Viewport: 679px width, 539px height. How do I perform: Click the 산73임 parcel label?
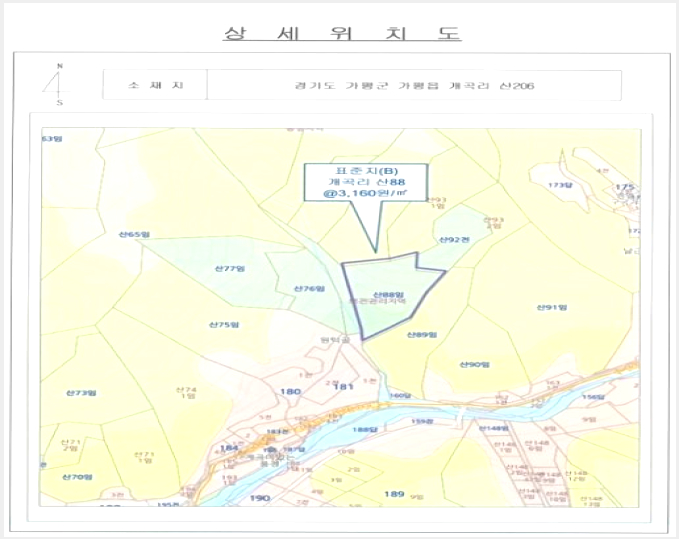tap(81, 393)
